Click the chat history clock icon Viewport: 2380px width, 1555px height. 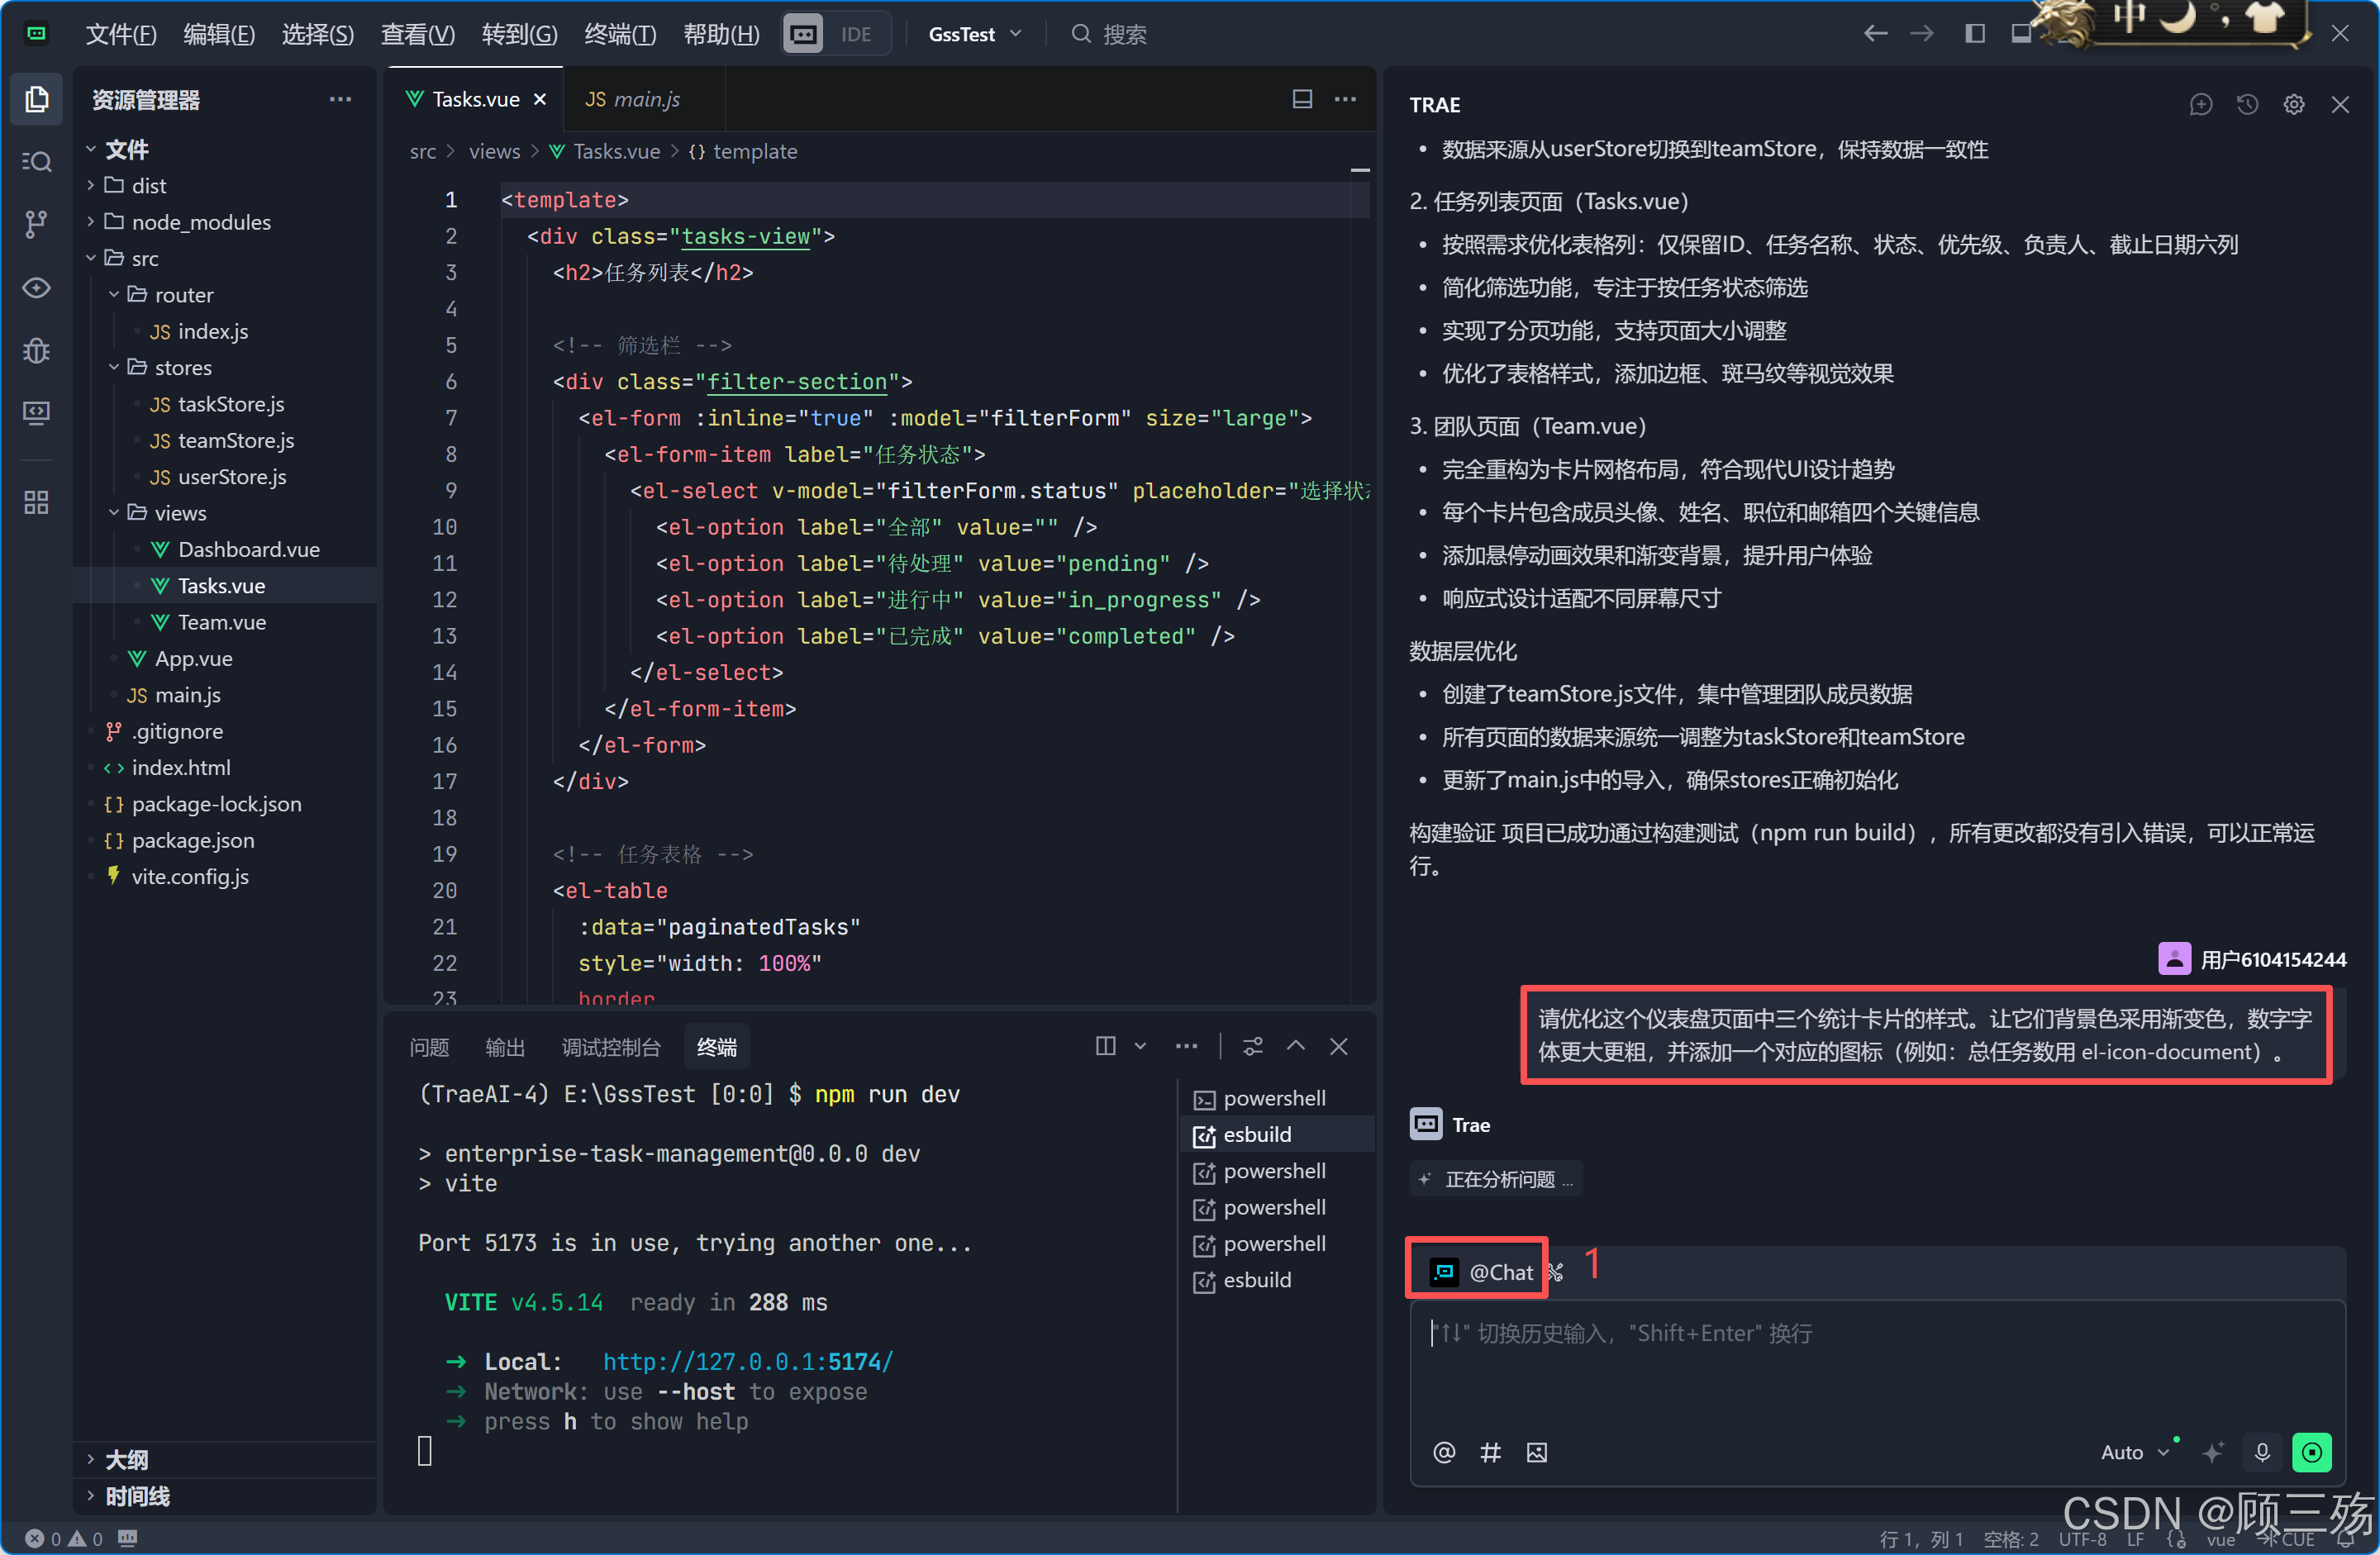(x=2247, y=104)
